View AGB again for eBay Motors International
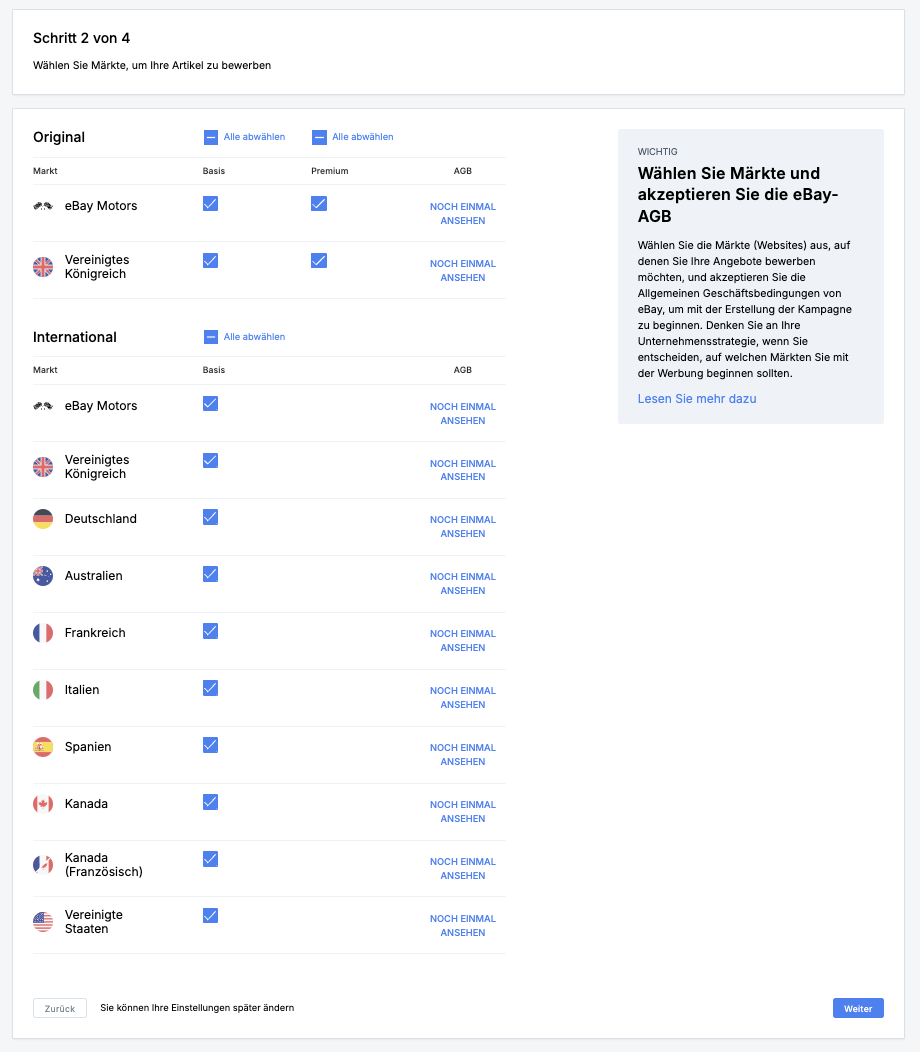920x1052 pixels. tap(463, 413)
